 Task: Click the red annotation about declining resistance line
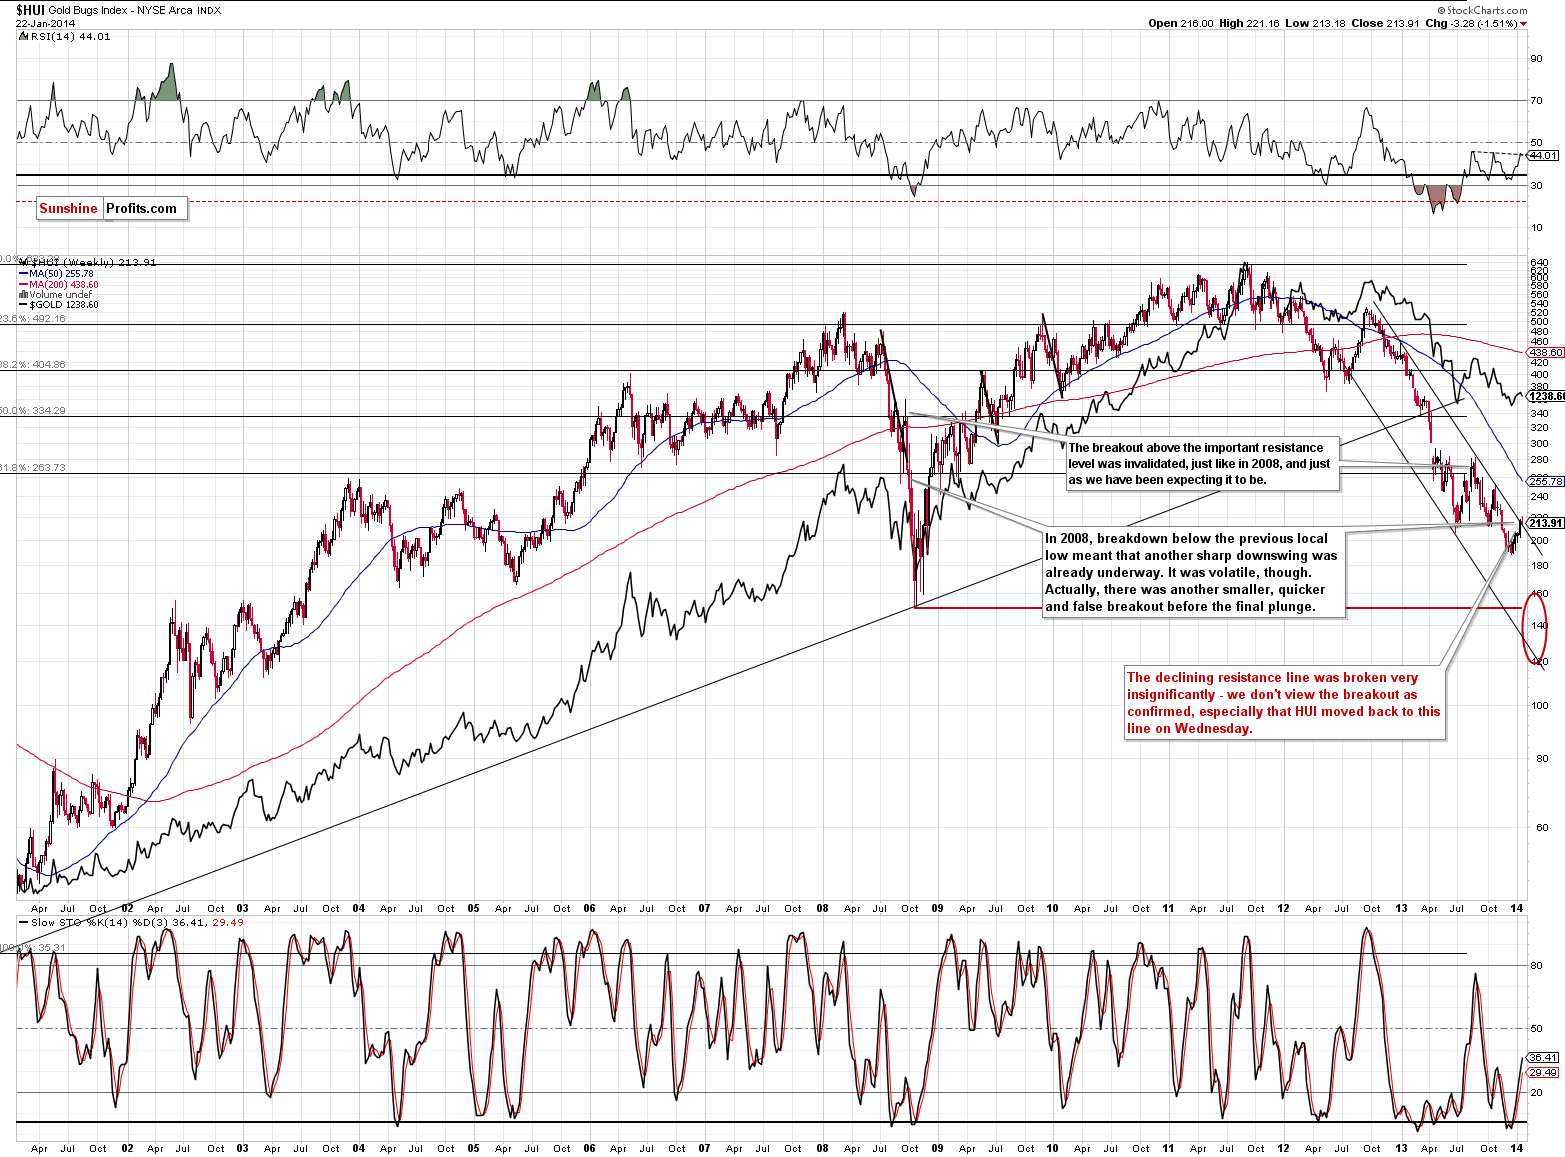click(1285, 703)
